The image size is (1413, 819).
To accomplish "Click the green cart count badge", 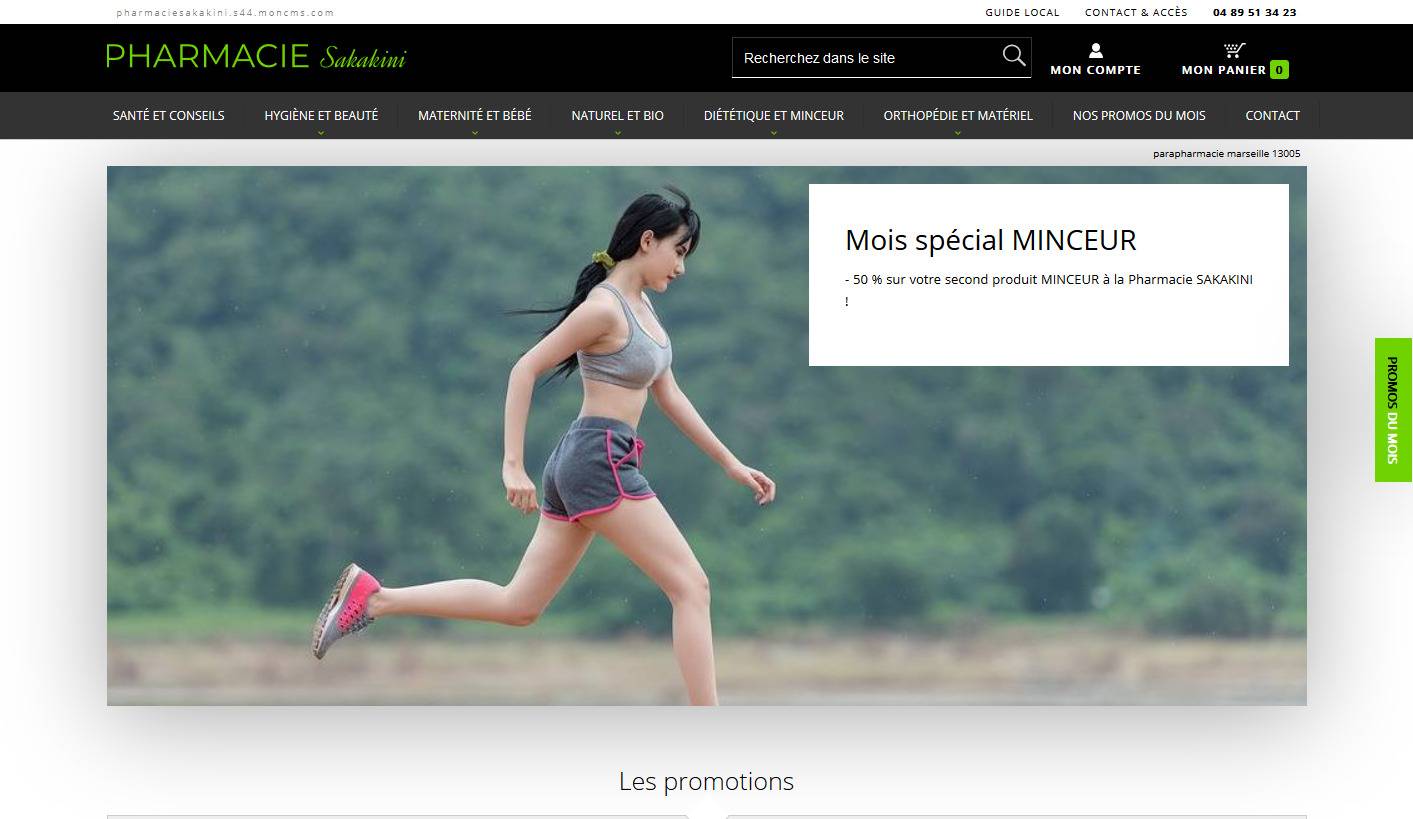I will click(x=1279, y=70).
